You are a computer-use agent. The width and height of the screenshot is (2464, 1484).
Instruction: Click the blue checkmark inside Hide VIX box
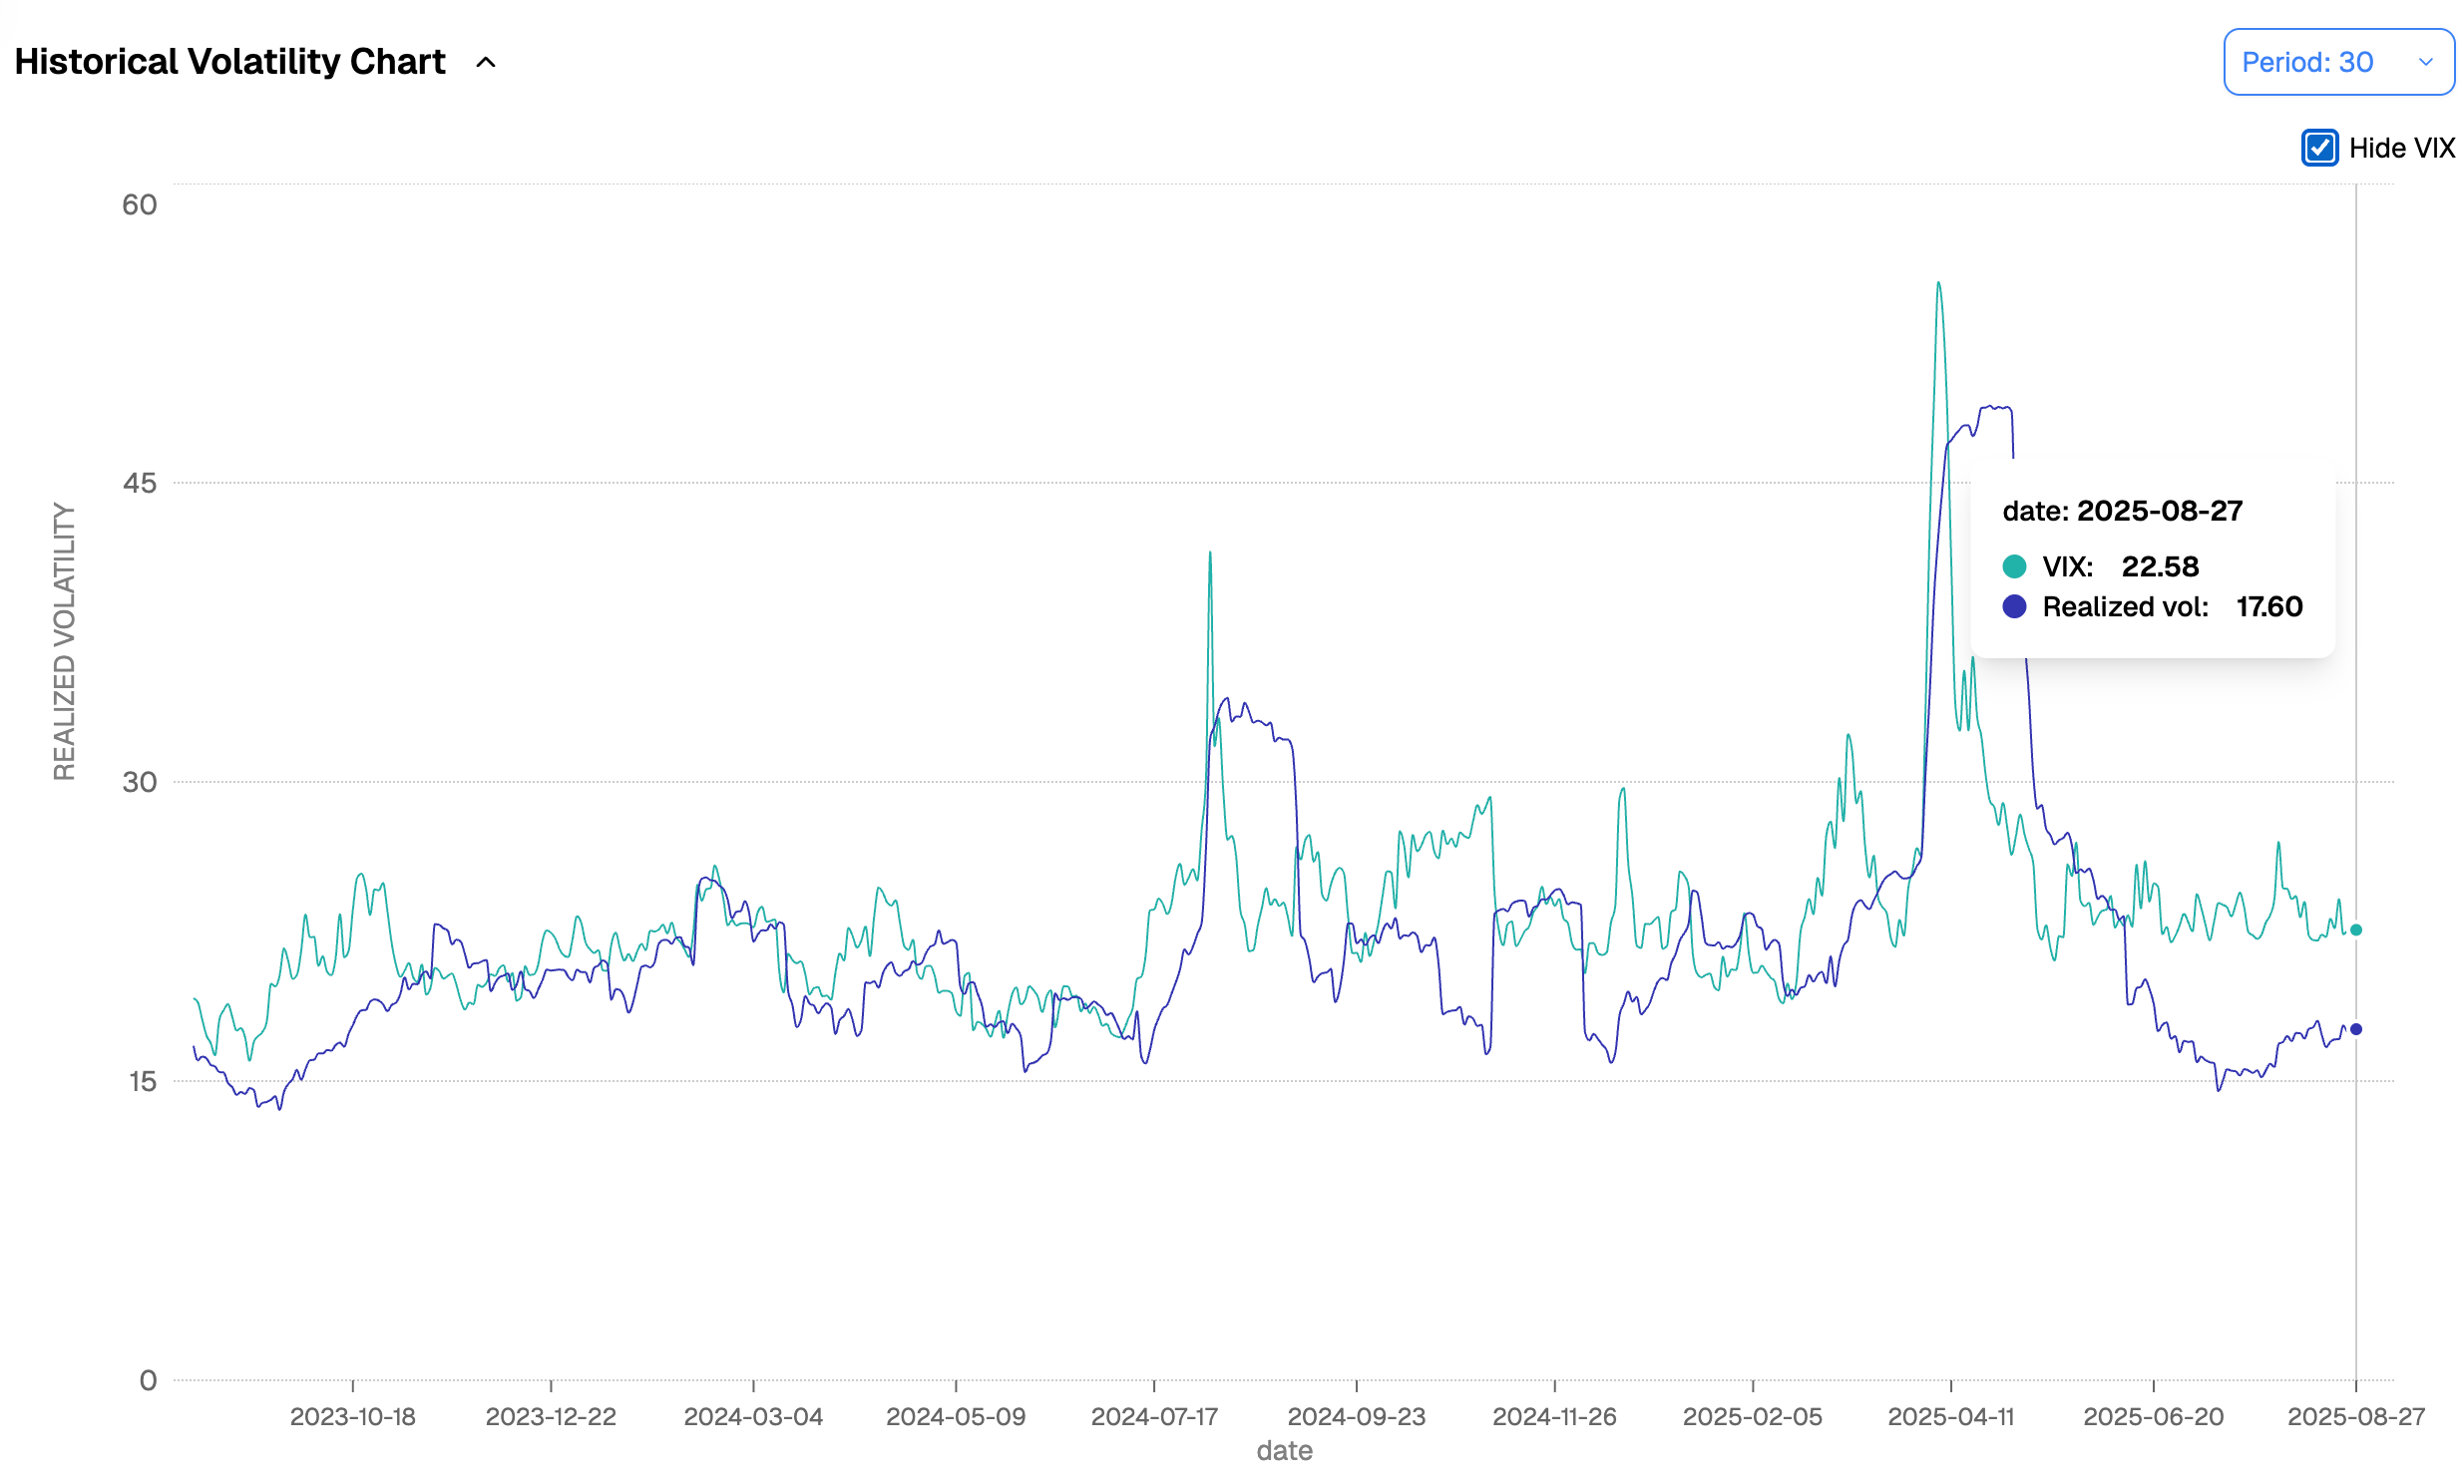click(x=2320, y=148)
